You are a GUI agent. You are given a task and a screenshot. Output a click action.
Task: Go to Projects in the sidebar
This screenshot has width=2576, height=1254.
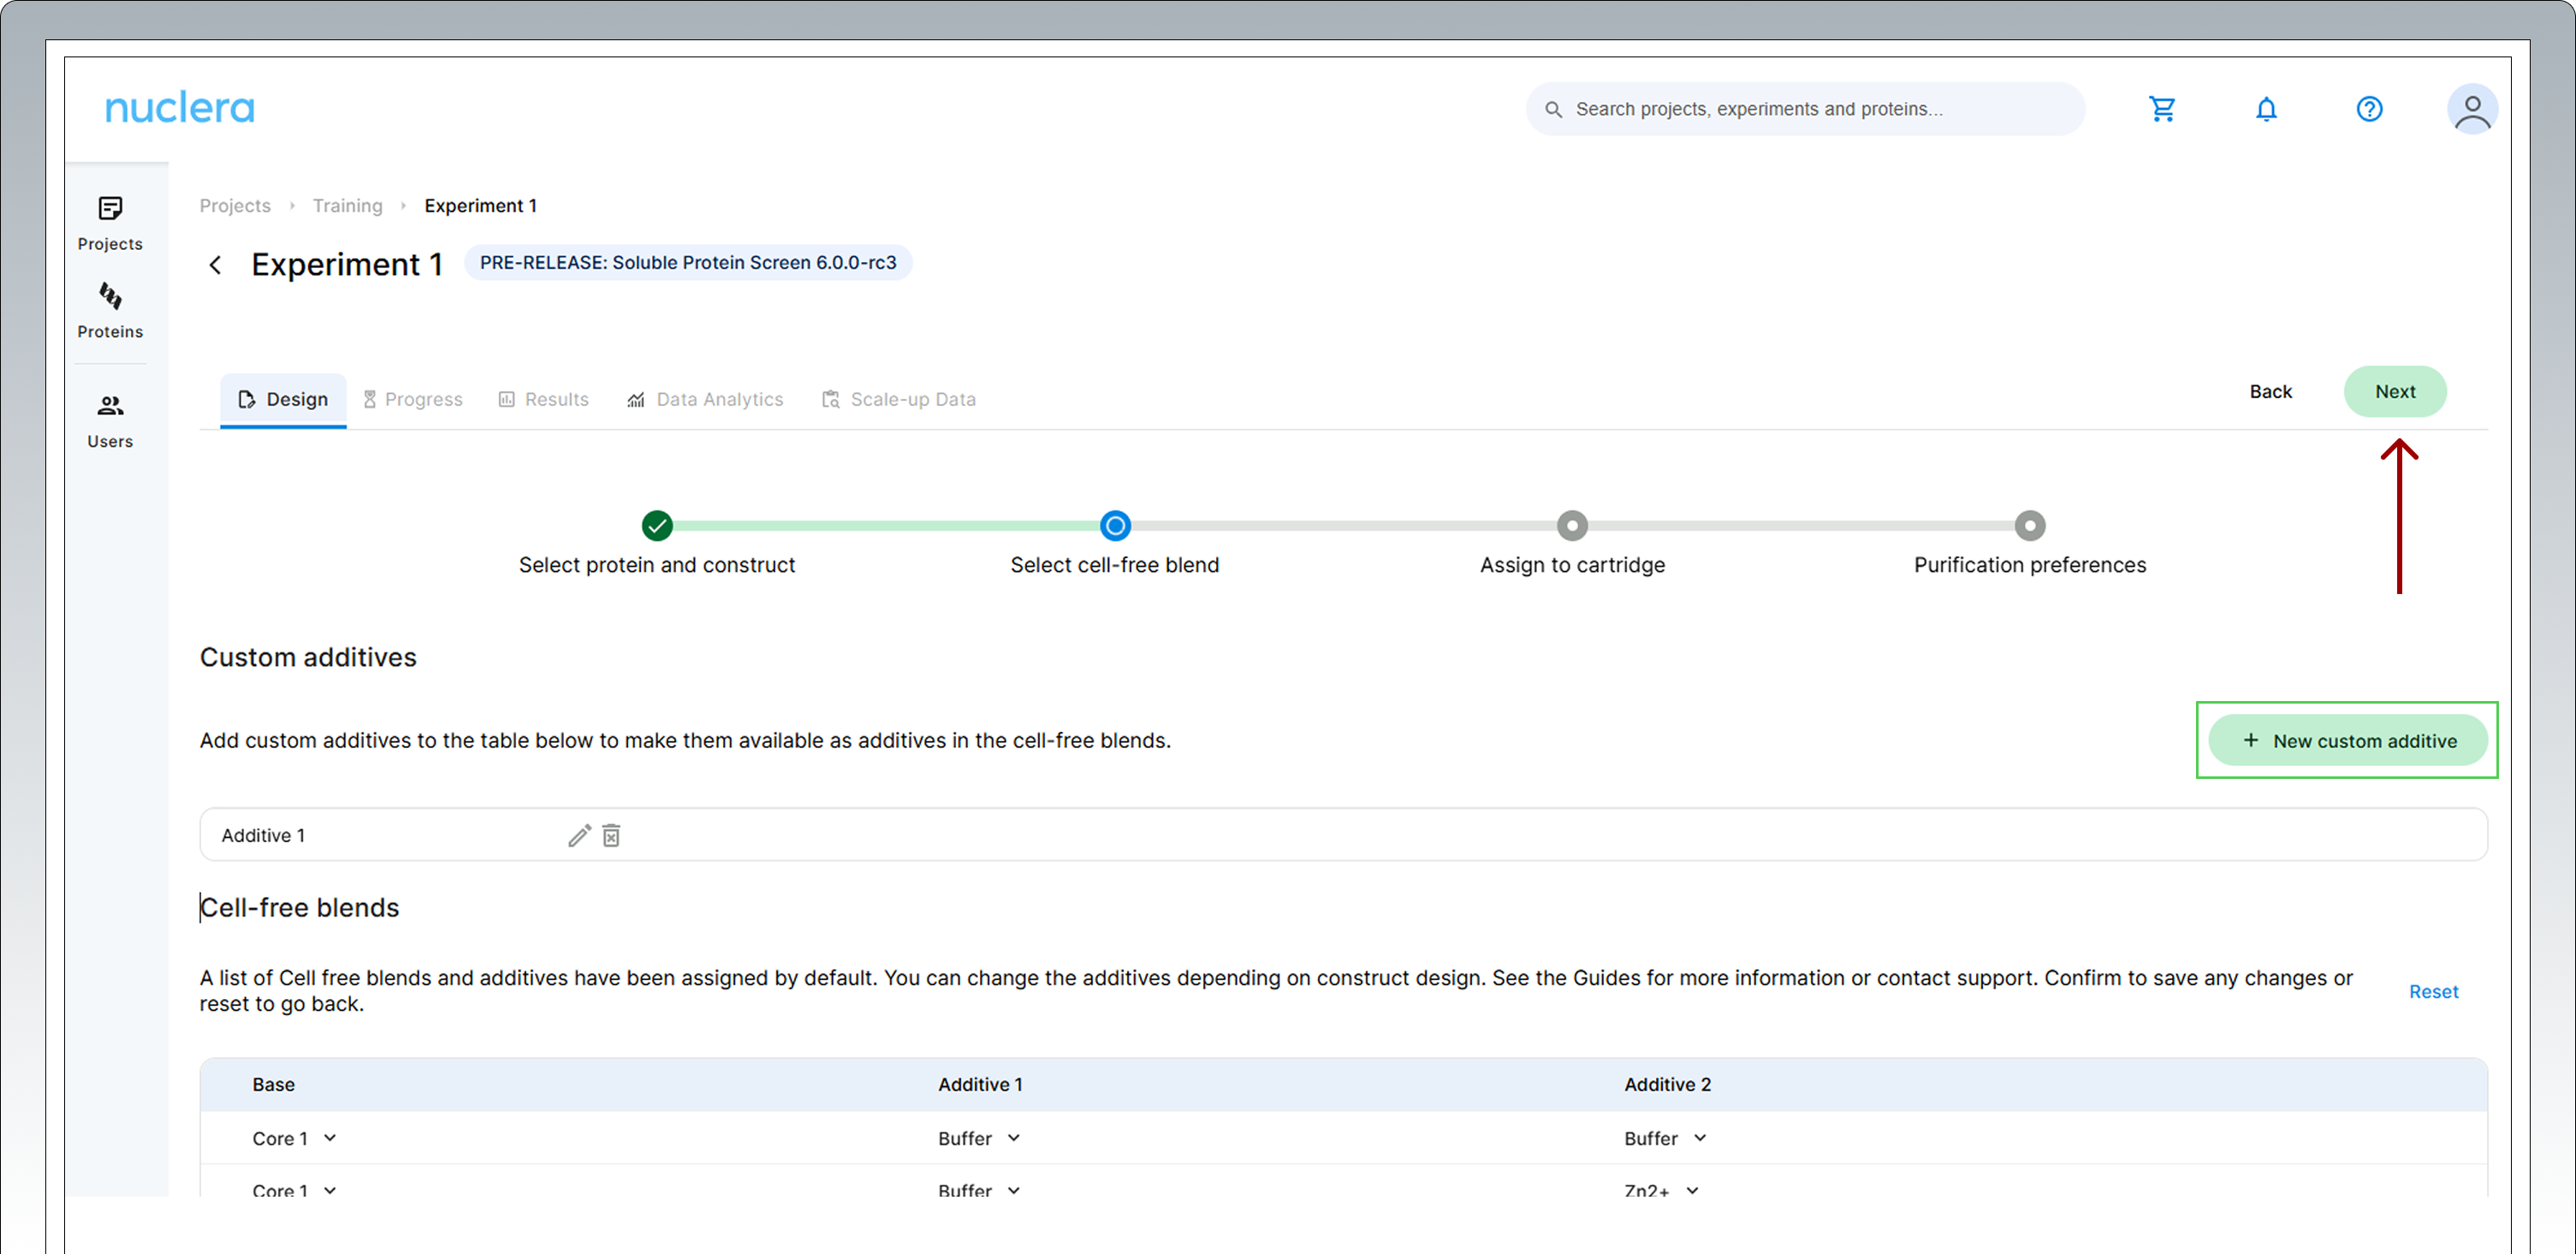coord(110,224)
